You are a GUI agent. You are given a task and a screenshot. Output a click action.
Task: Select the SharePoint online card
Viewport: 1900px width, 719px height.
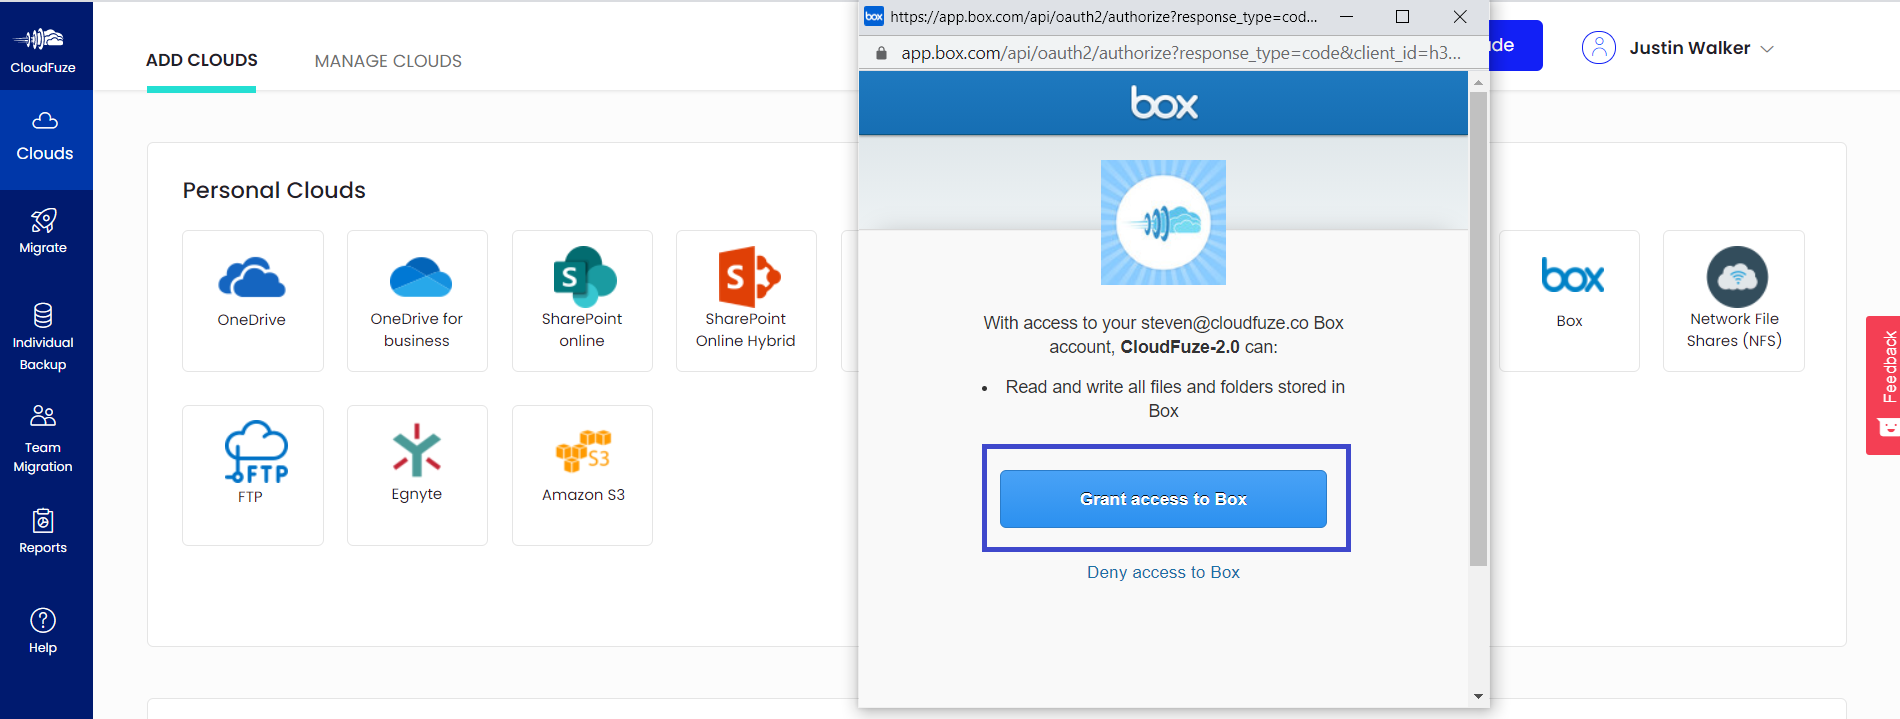(582, 301)
